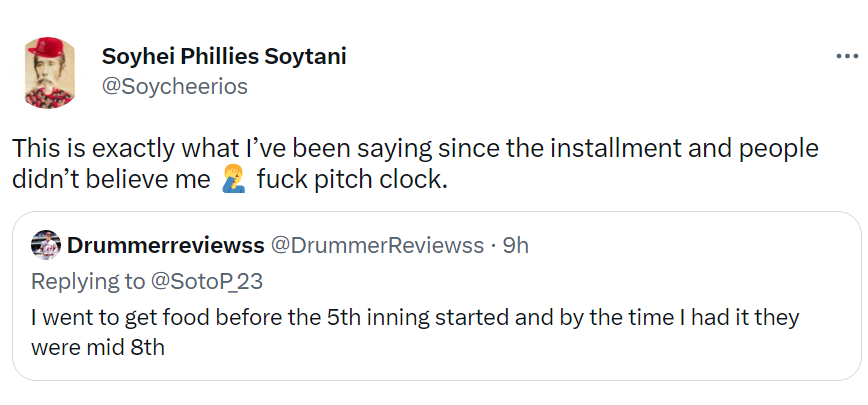868x405 pixels.
Task: Click the display name Soyhei Phillies Soytani
Action: point(224,56)
